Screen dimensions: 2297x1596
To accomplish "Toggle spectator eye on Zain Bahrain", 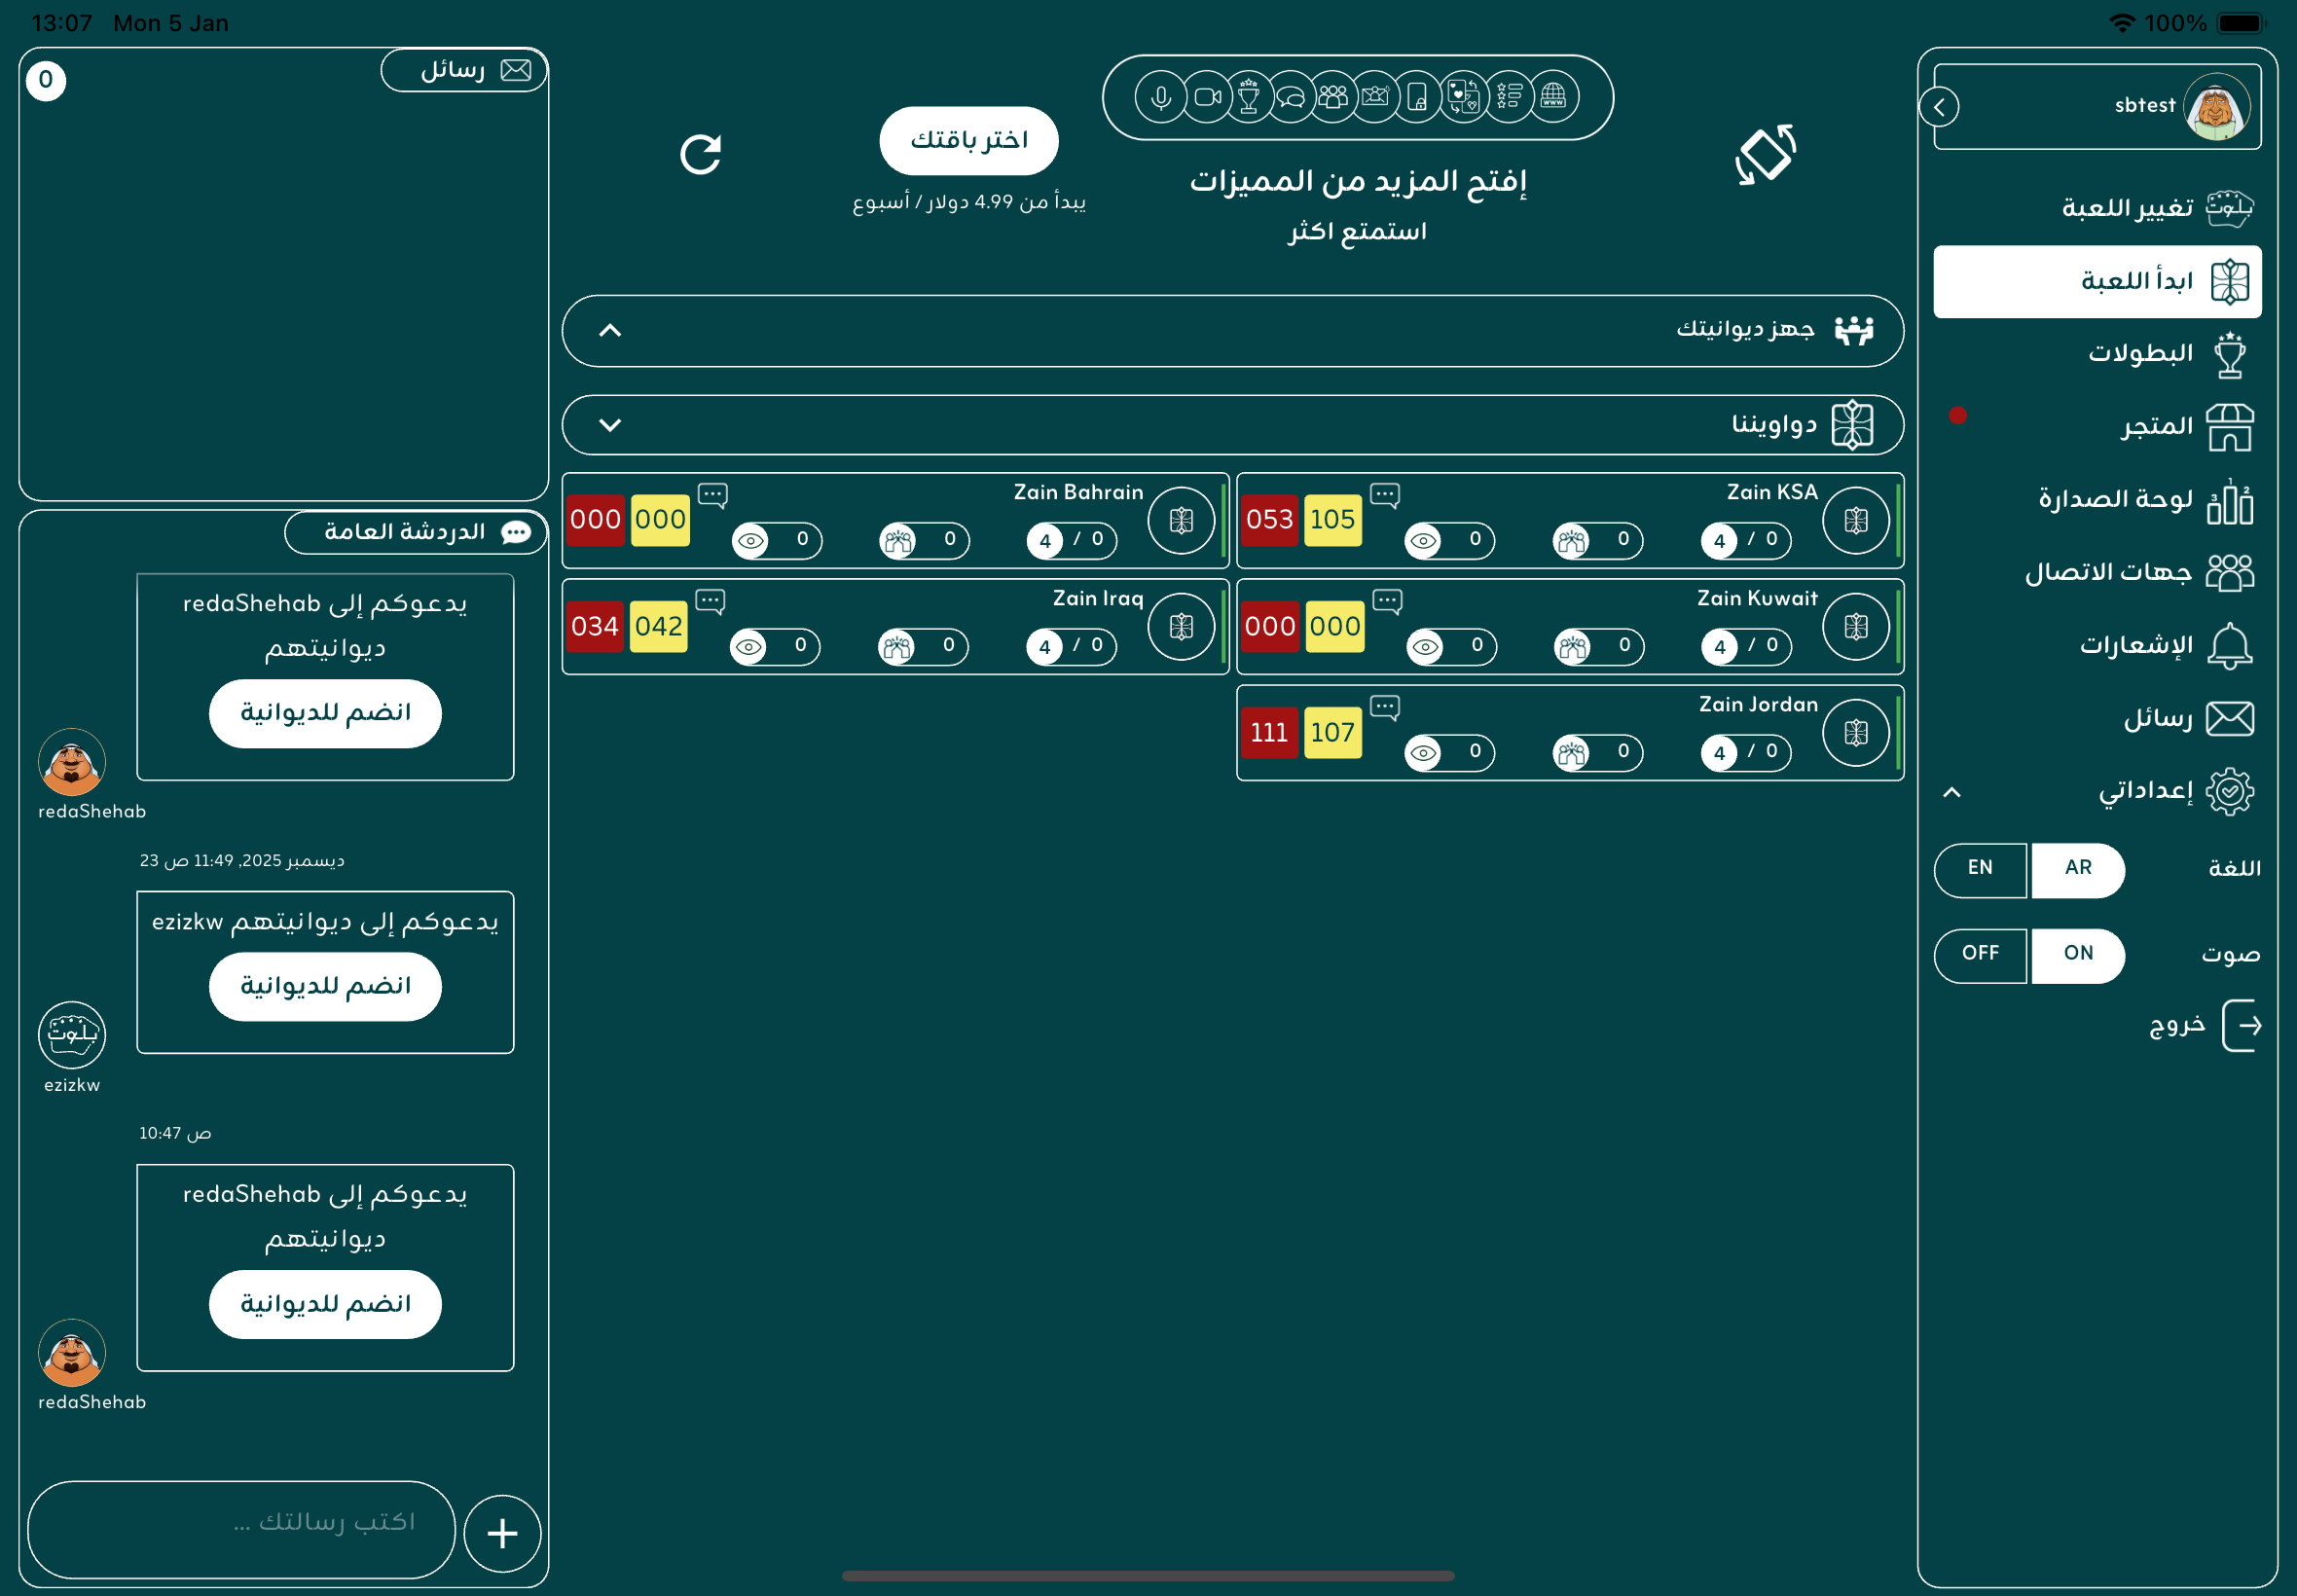I will coord(751,541).
